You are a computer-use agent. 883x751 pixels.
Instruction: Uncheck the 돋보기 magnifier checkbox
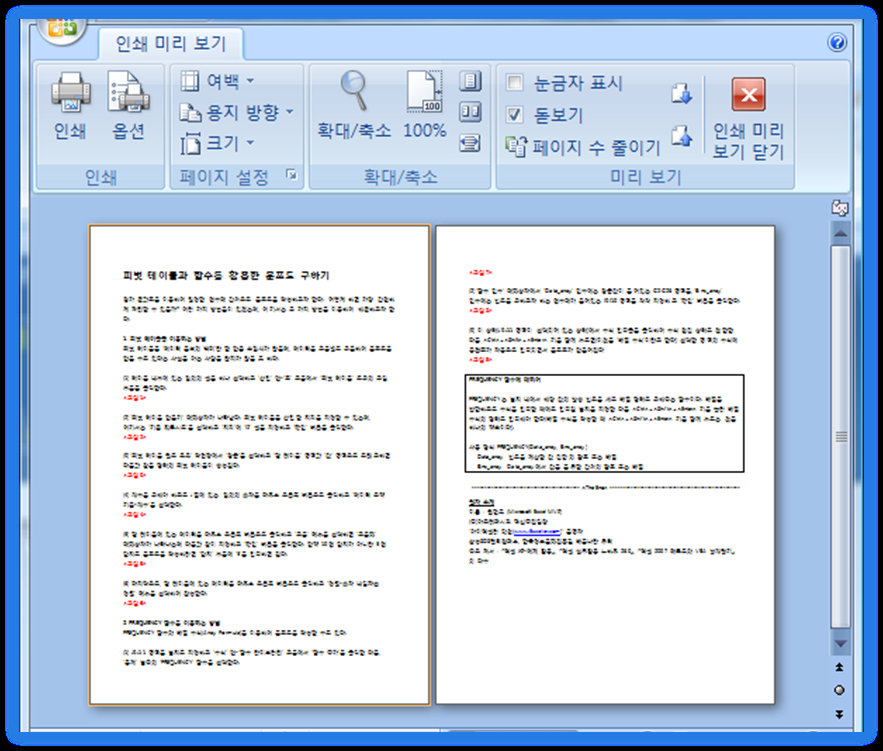(x=514, y=115)
